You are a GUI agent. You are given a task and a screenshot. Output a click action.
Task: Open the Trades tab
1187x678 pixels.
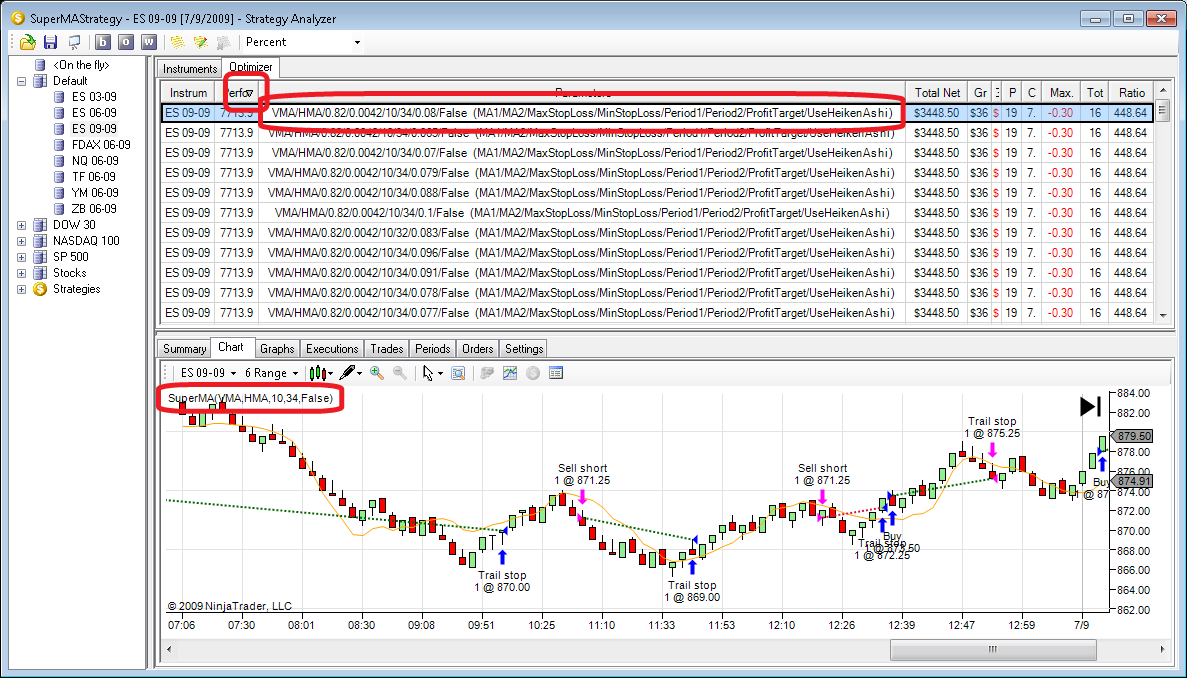click(386, 349)
